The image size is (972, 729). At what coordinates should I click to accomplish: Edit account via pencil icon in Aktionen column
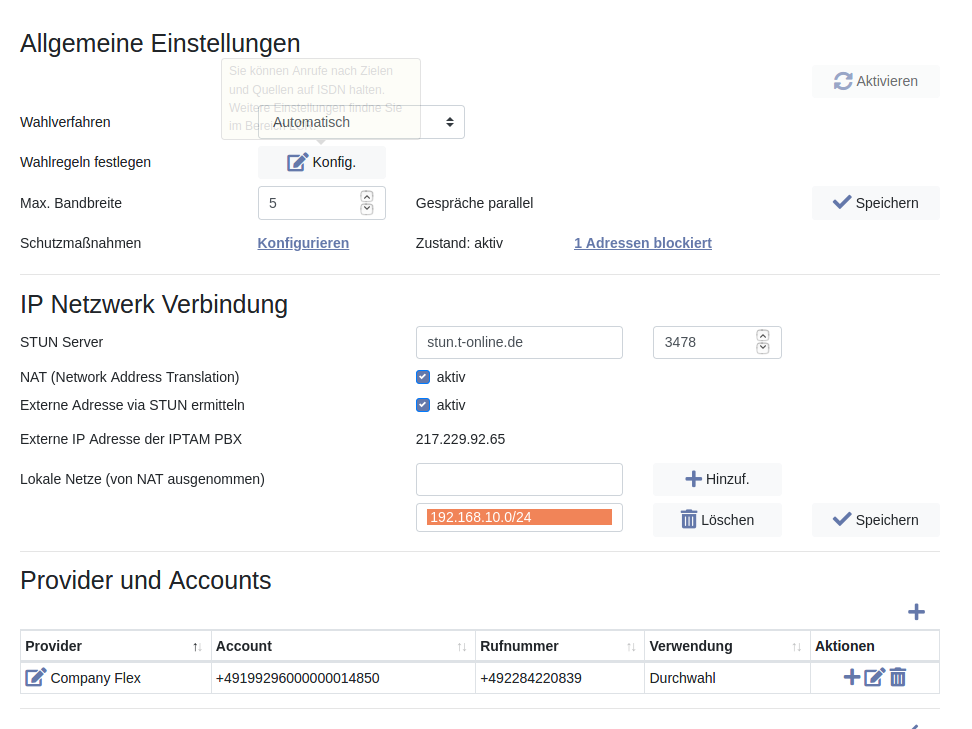point(874,677)
